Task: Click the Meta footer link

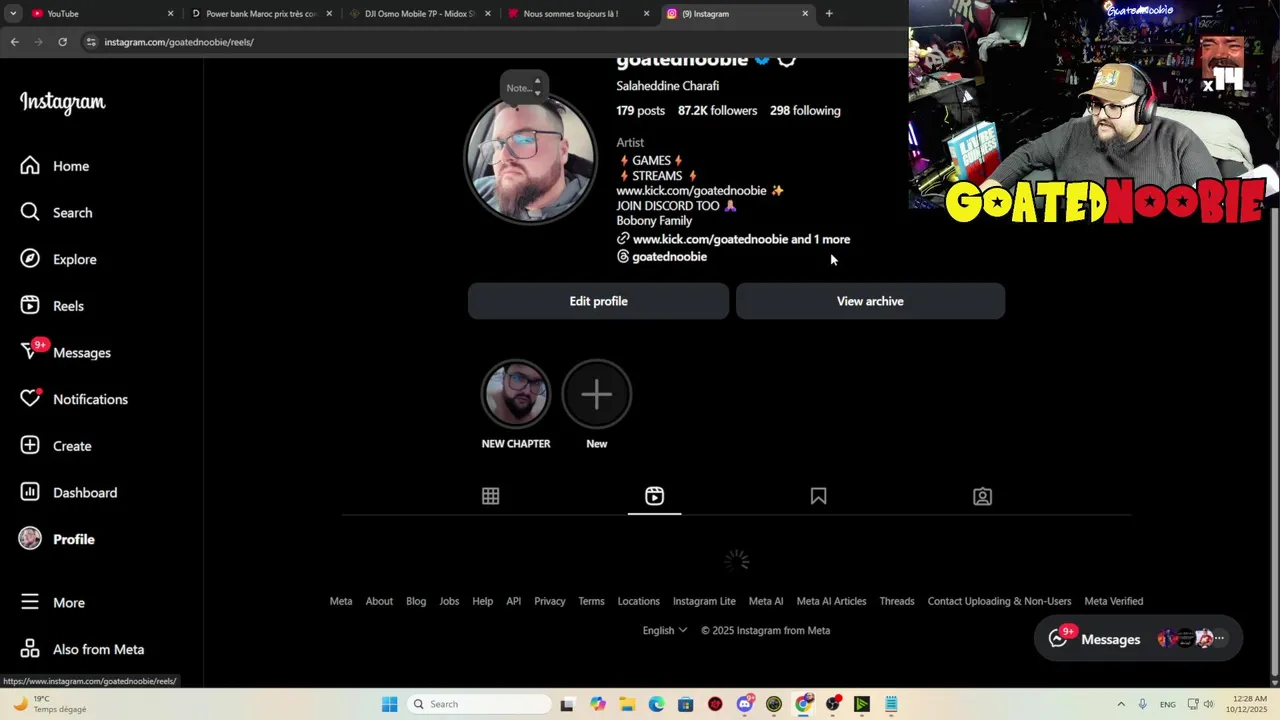Action: pyautogui.click(x=341, y=601)
